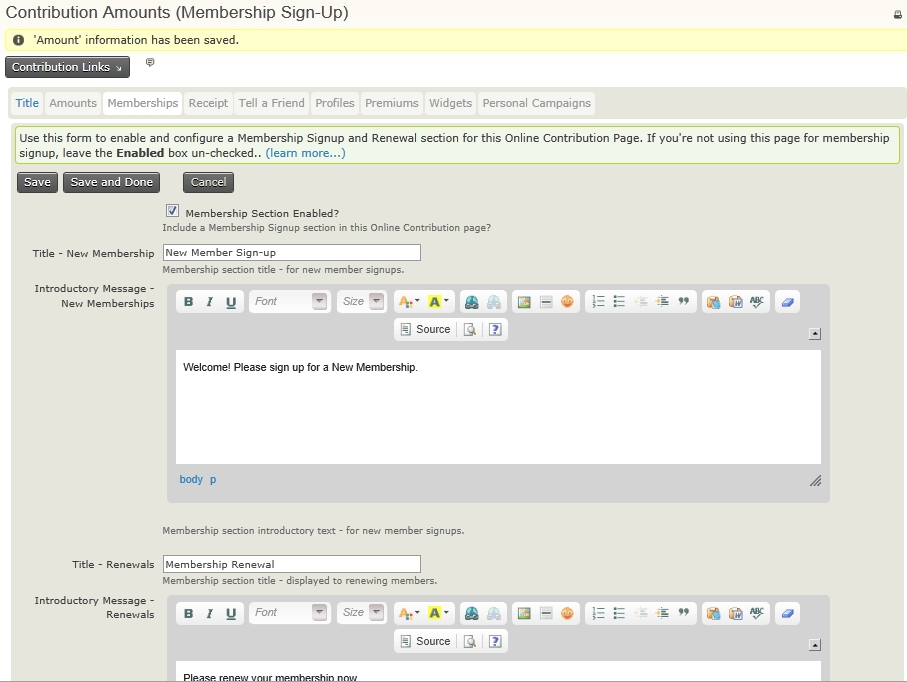This screenshot has width=907, height=682.
Task: Toggle Underline in the Renewals editor
Action: 231,613
